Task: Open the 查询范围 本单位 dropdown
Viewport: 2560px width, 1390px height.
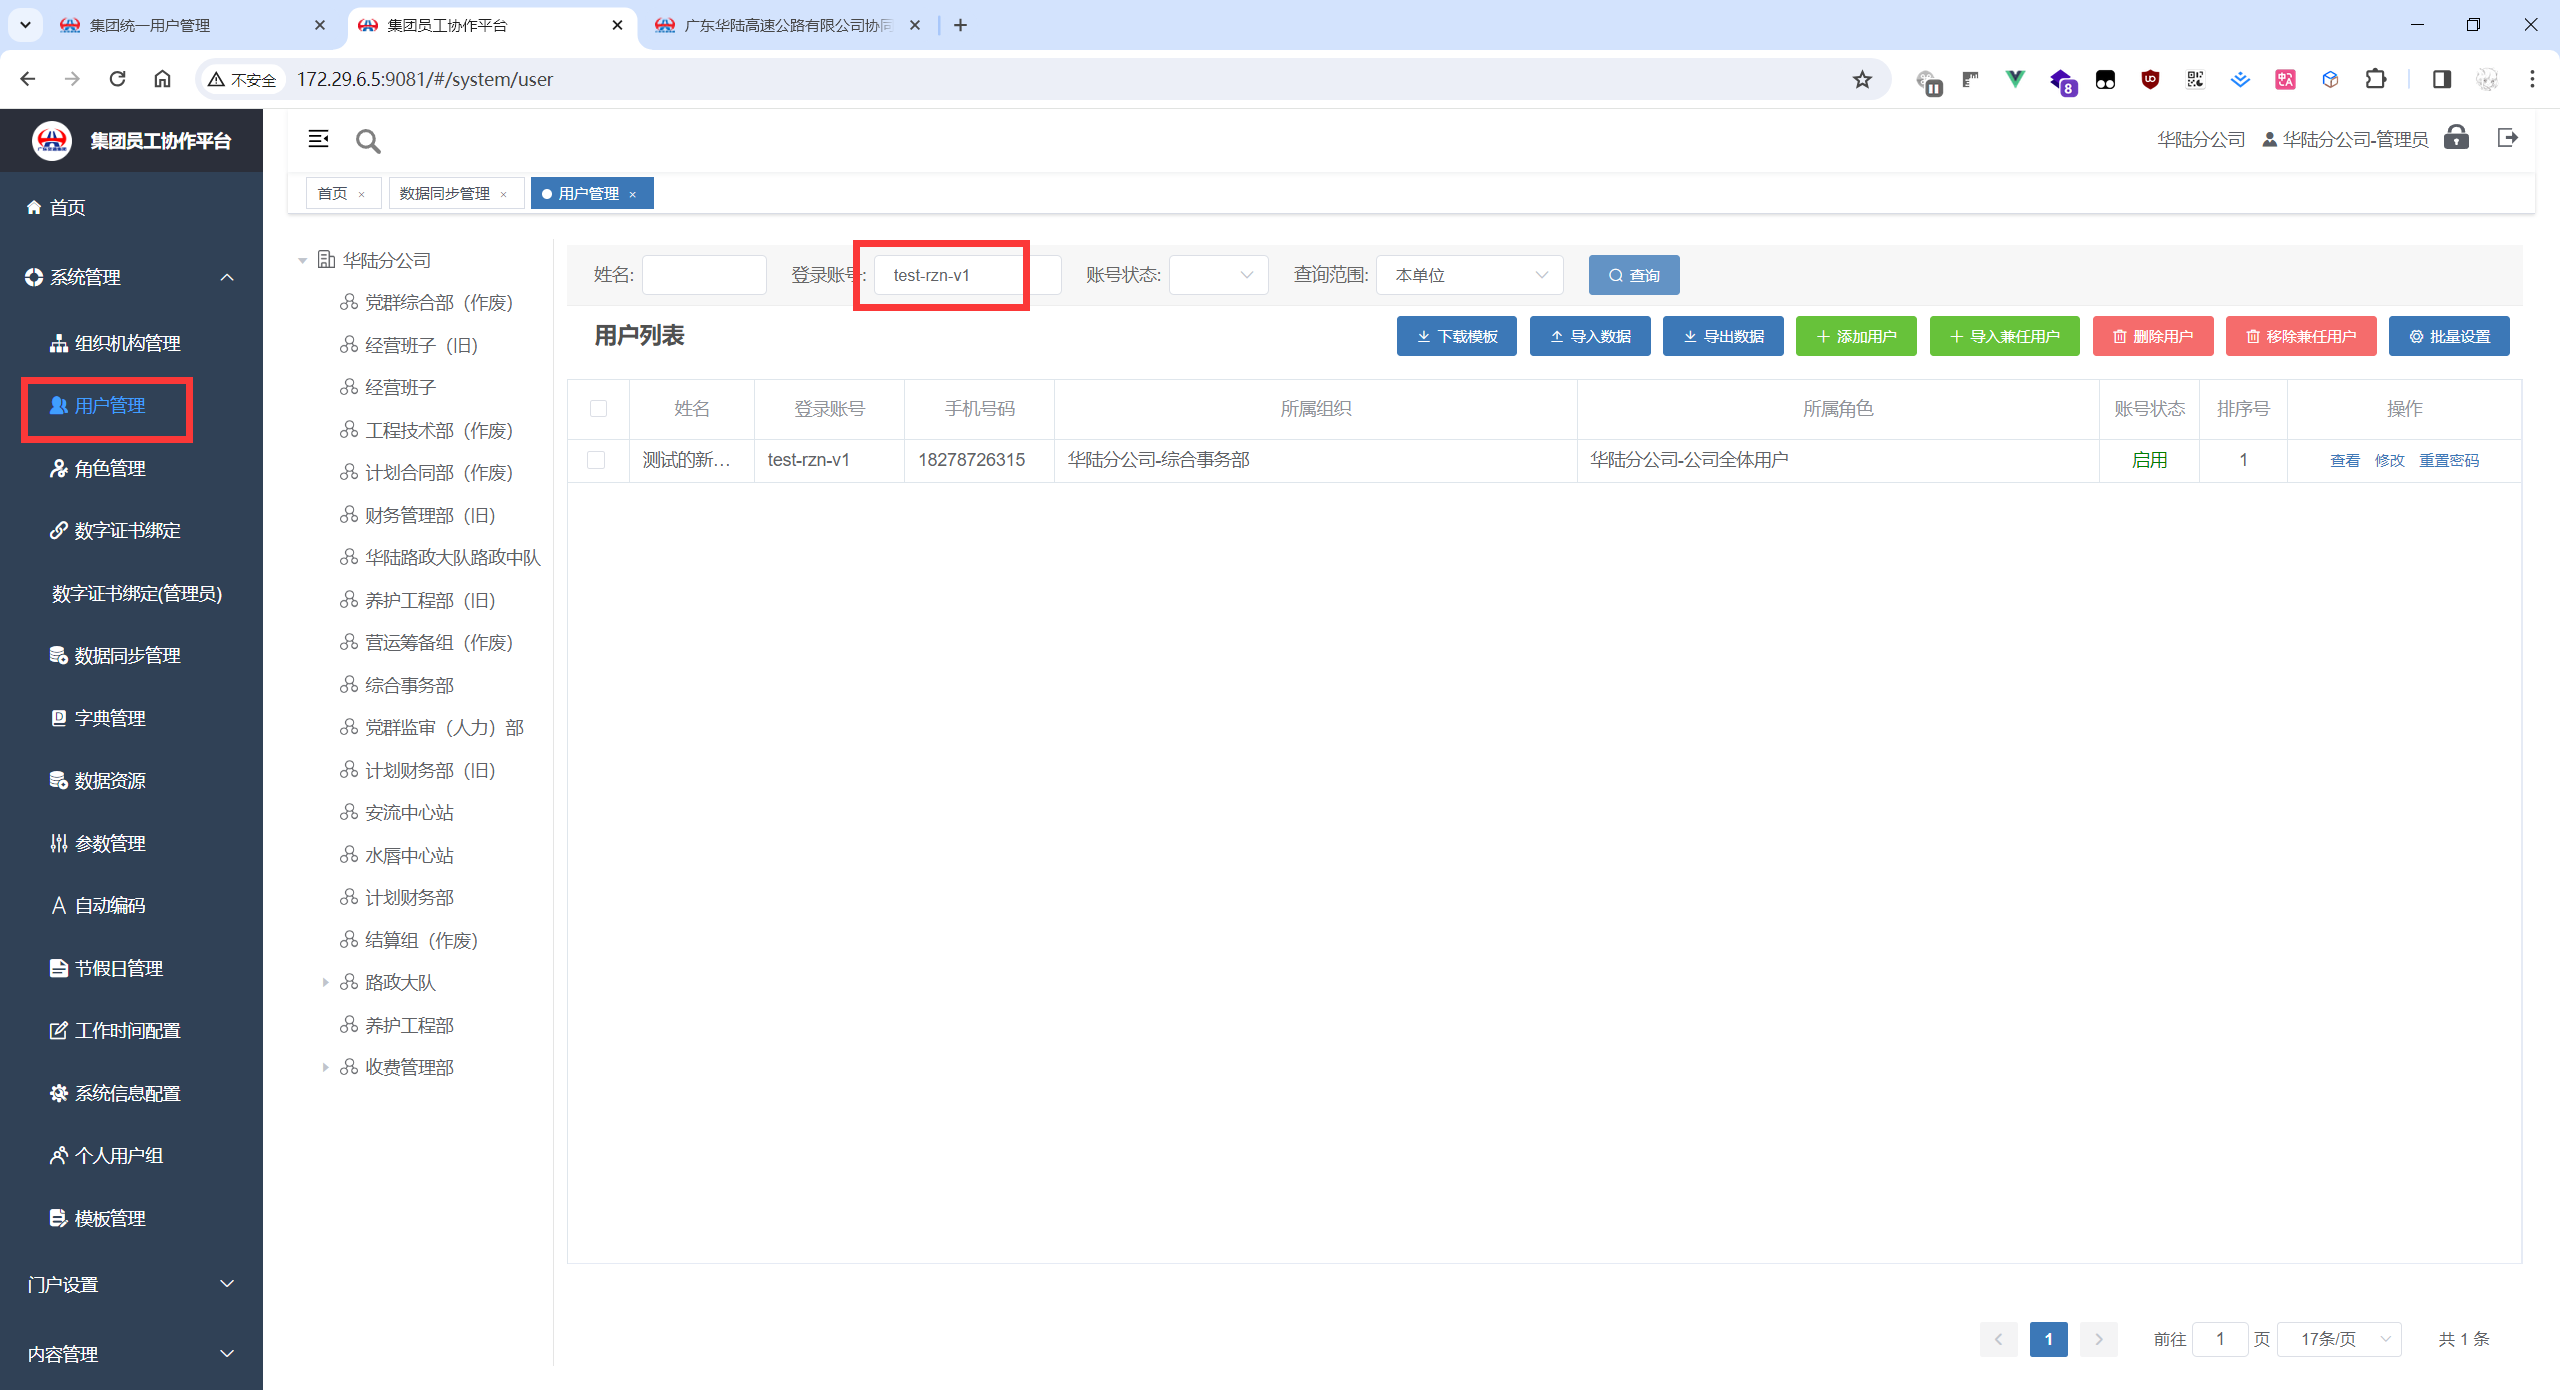Action: [x=1469, y=275]
